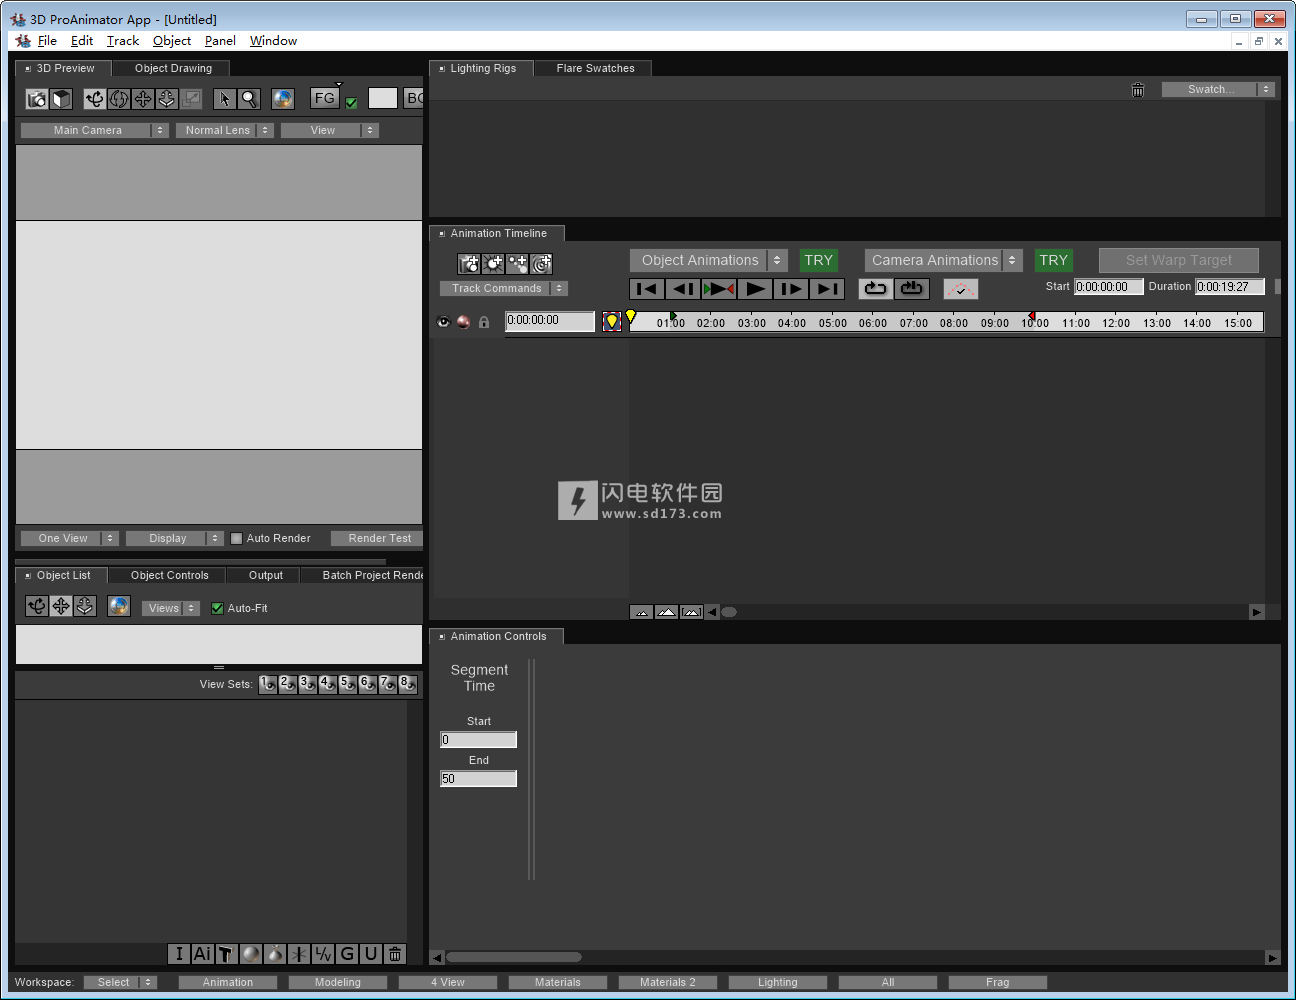Open the Object Animations dropdown
The image size is (1296, 1000).
(708, 260)
